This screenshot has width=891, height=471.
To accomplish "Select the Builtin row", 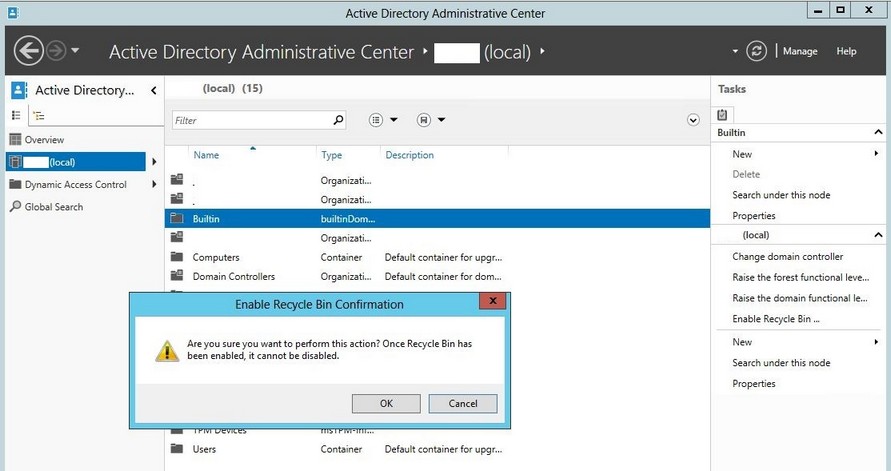I will click(438, 219).
